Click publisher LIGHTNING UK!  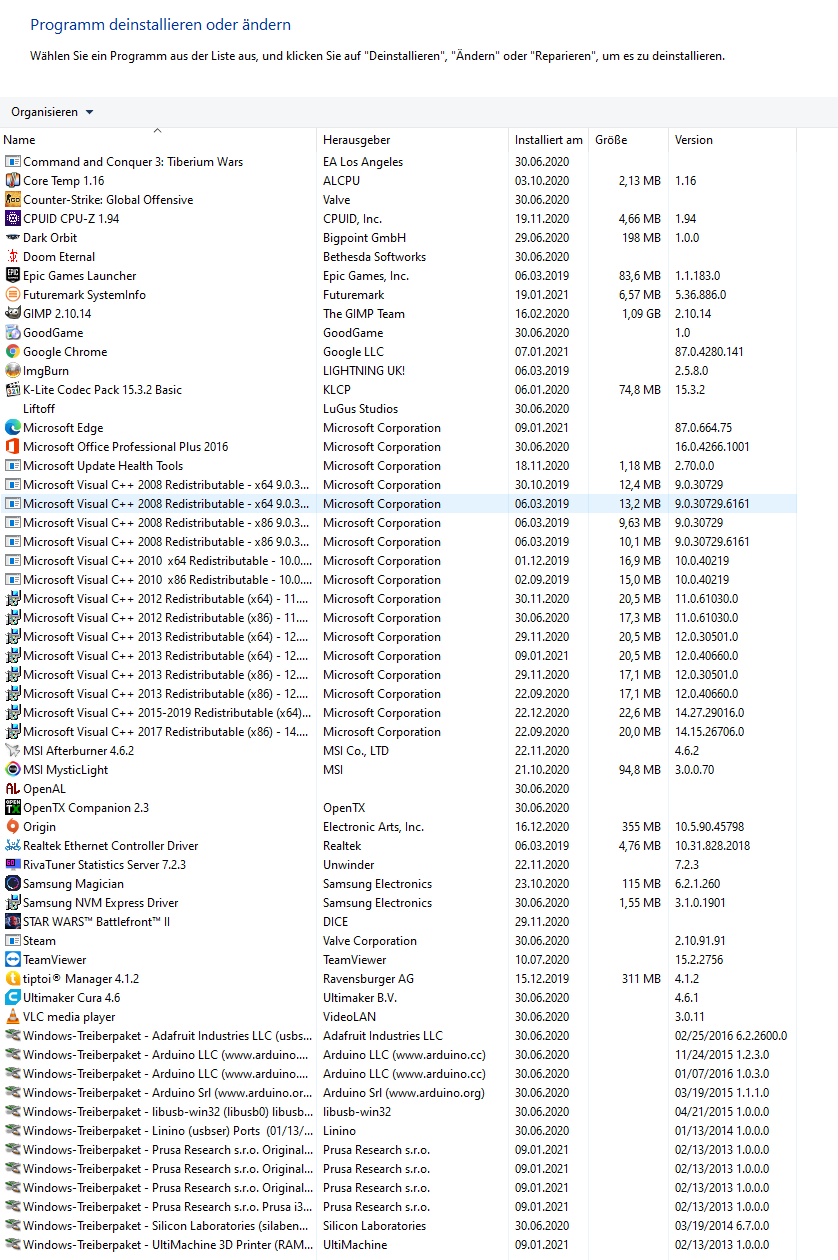point(364,371)
